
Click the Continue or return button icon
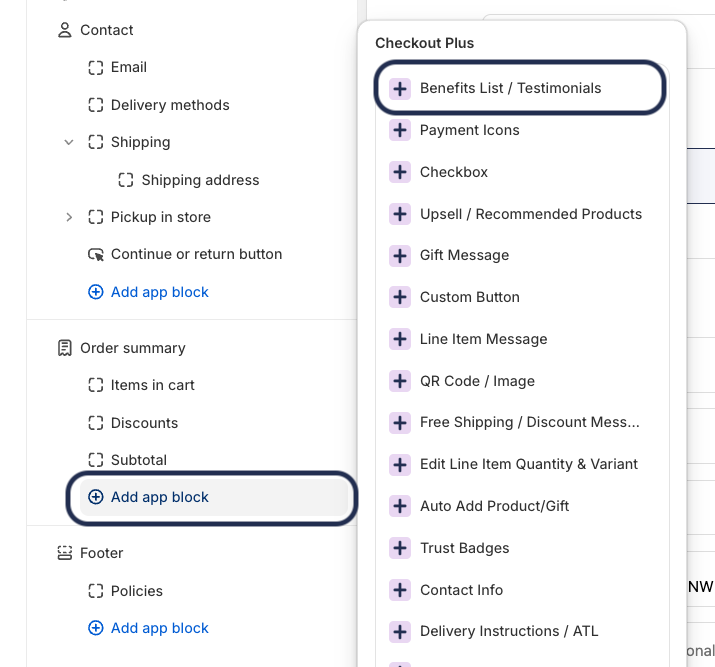(96, 254)
